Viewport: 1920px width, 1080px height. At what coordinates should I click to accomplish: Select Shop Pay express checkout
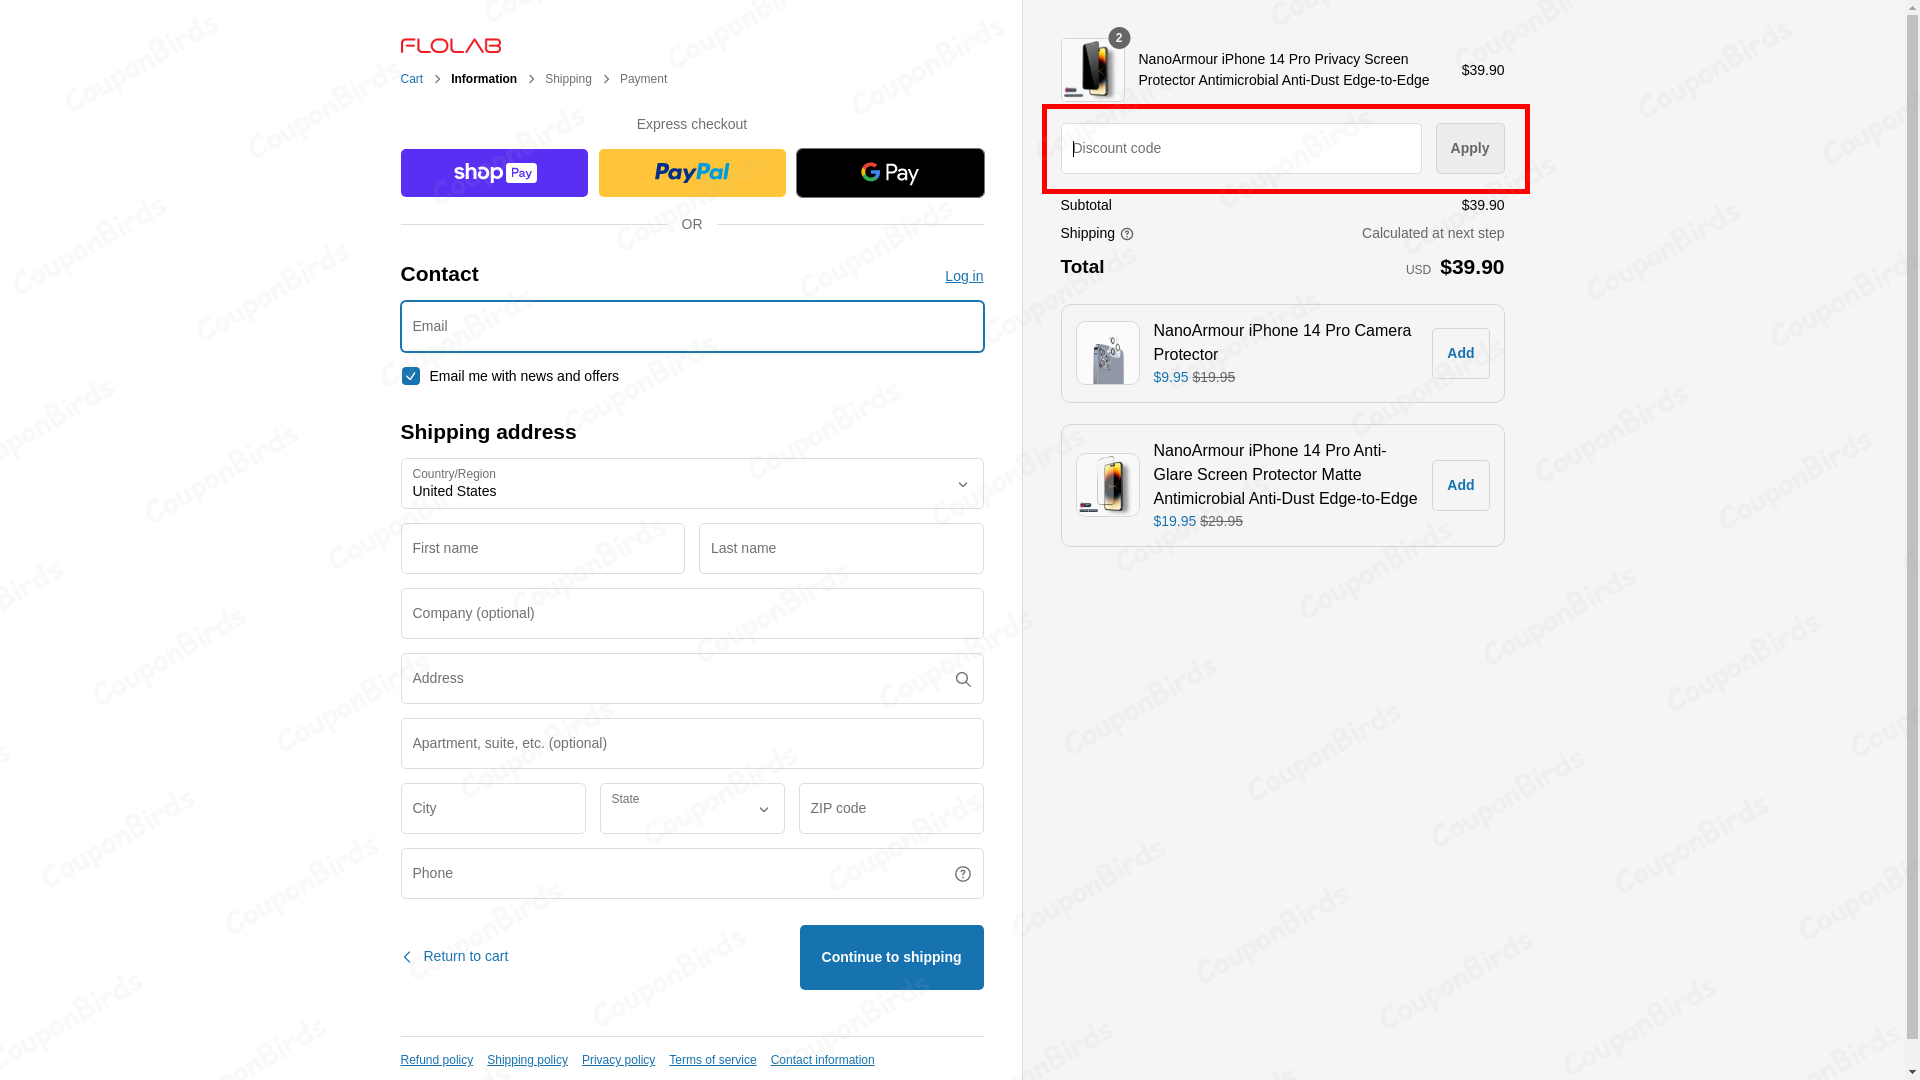[x=493, y=172]
